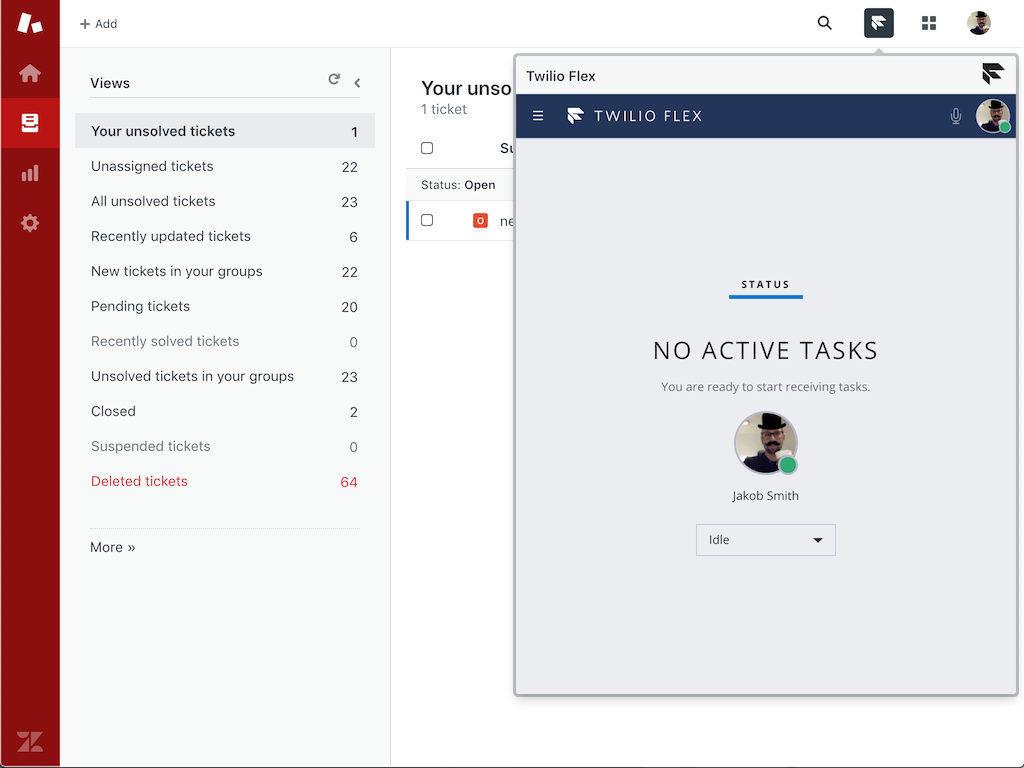Refresh the Views list
Viewport: 1024px width, 768px height.
click(x=334, y=79)
